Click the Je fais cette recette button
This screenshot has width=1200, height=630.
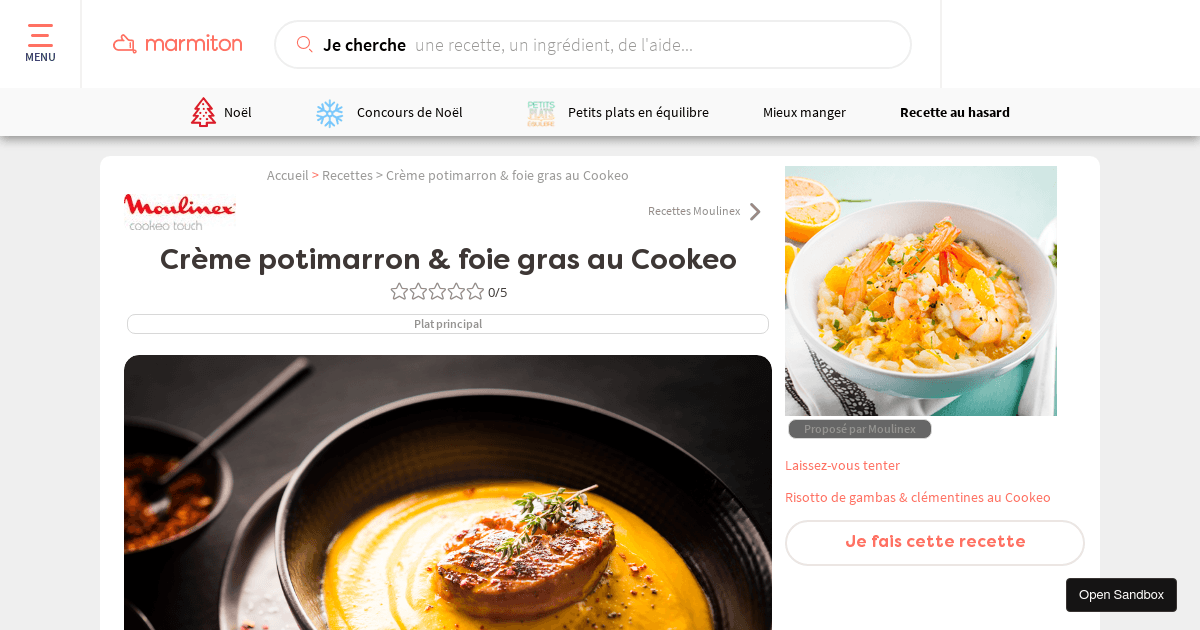click(935, 542)
